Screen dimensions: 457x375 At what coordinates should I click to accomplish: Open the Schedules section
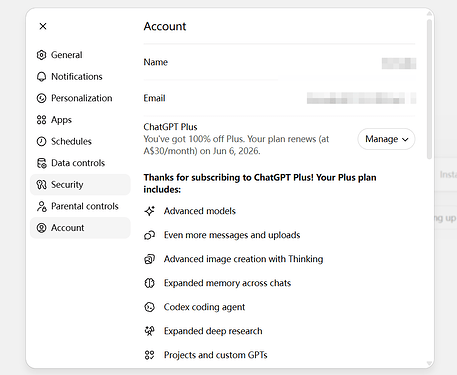click(80, 141)
